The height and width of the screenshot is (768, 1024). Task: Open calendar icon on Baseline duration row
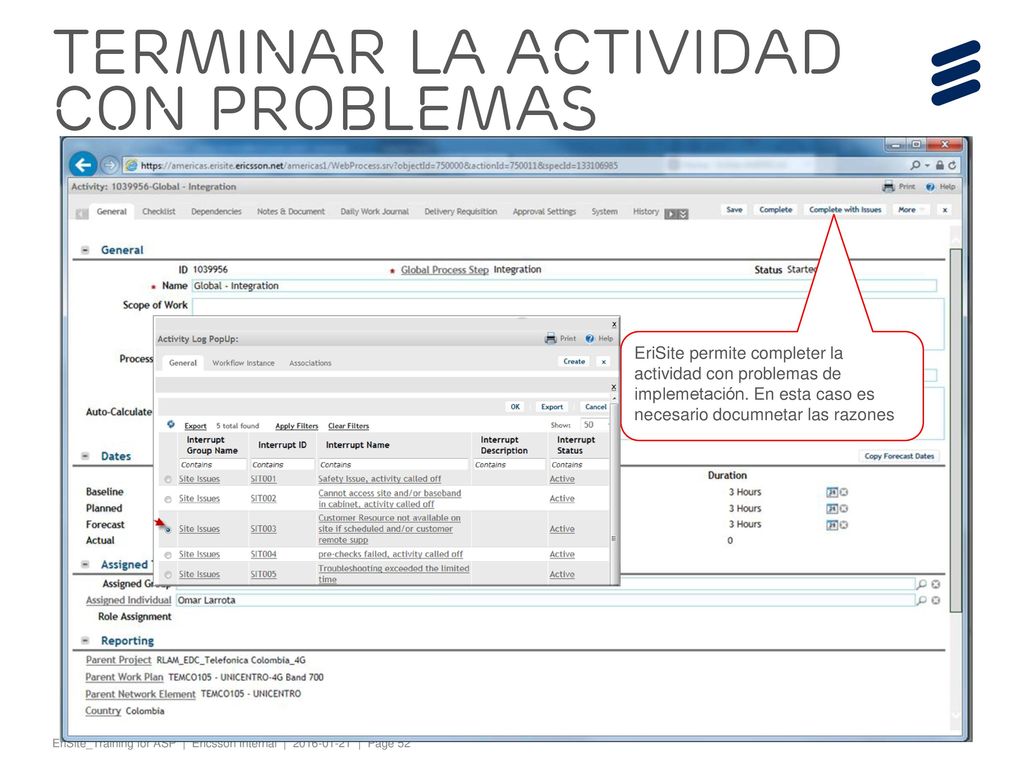832,492
